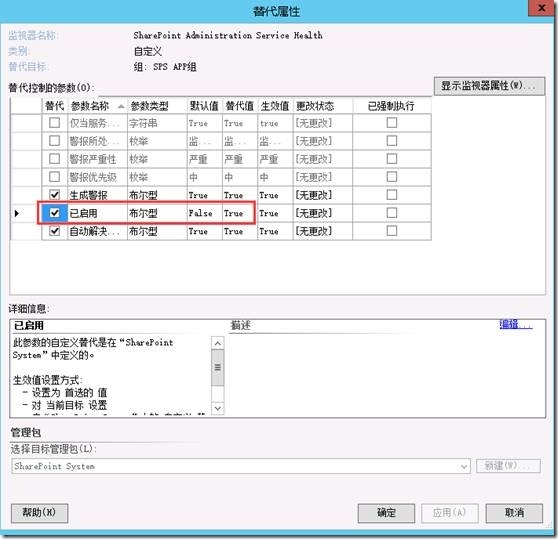Click the 生效值 column header

coord(275,106)
